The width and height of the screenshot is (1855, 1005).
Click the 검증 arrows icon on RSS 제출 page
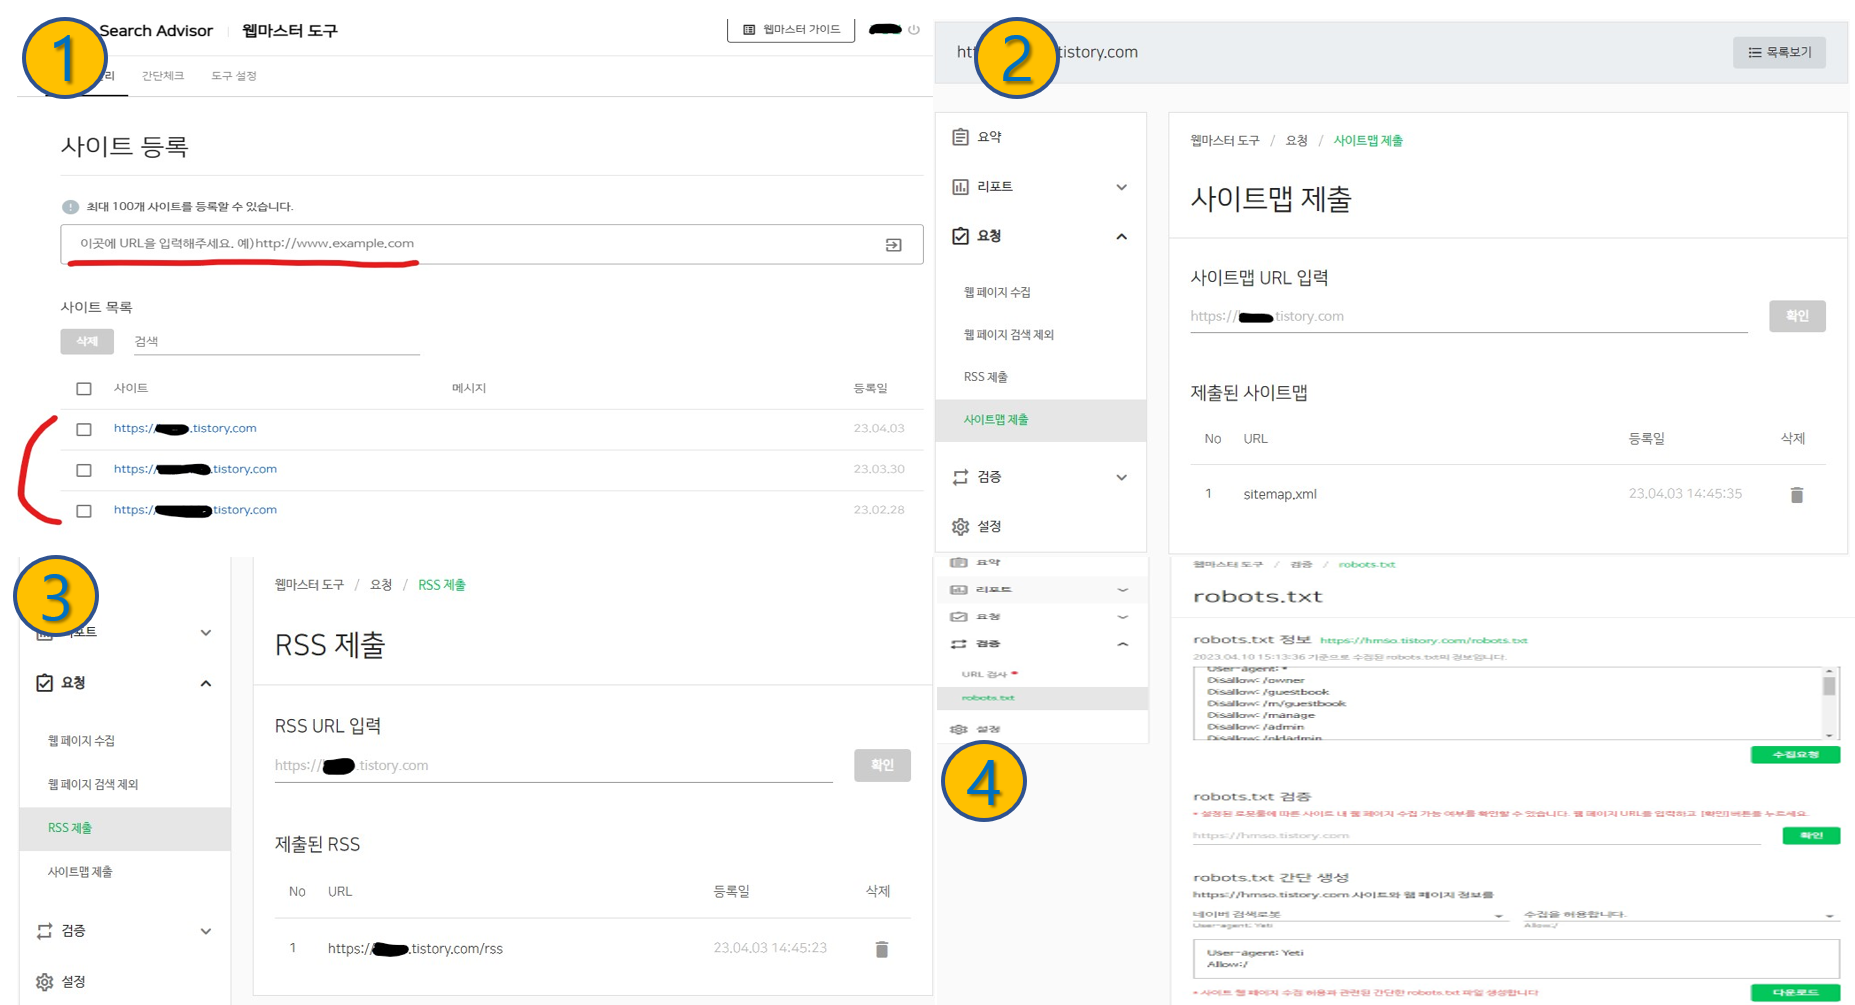coord(44,931)
